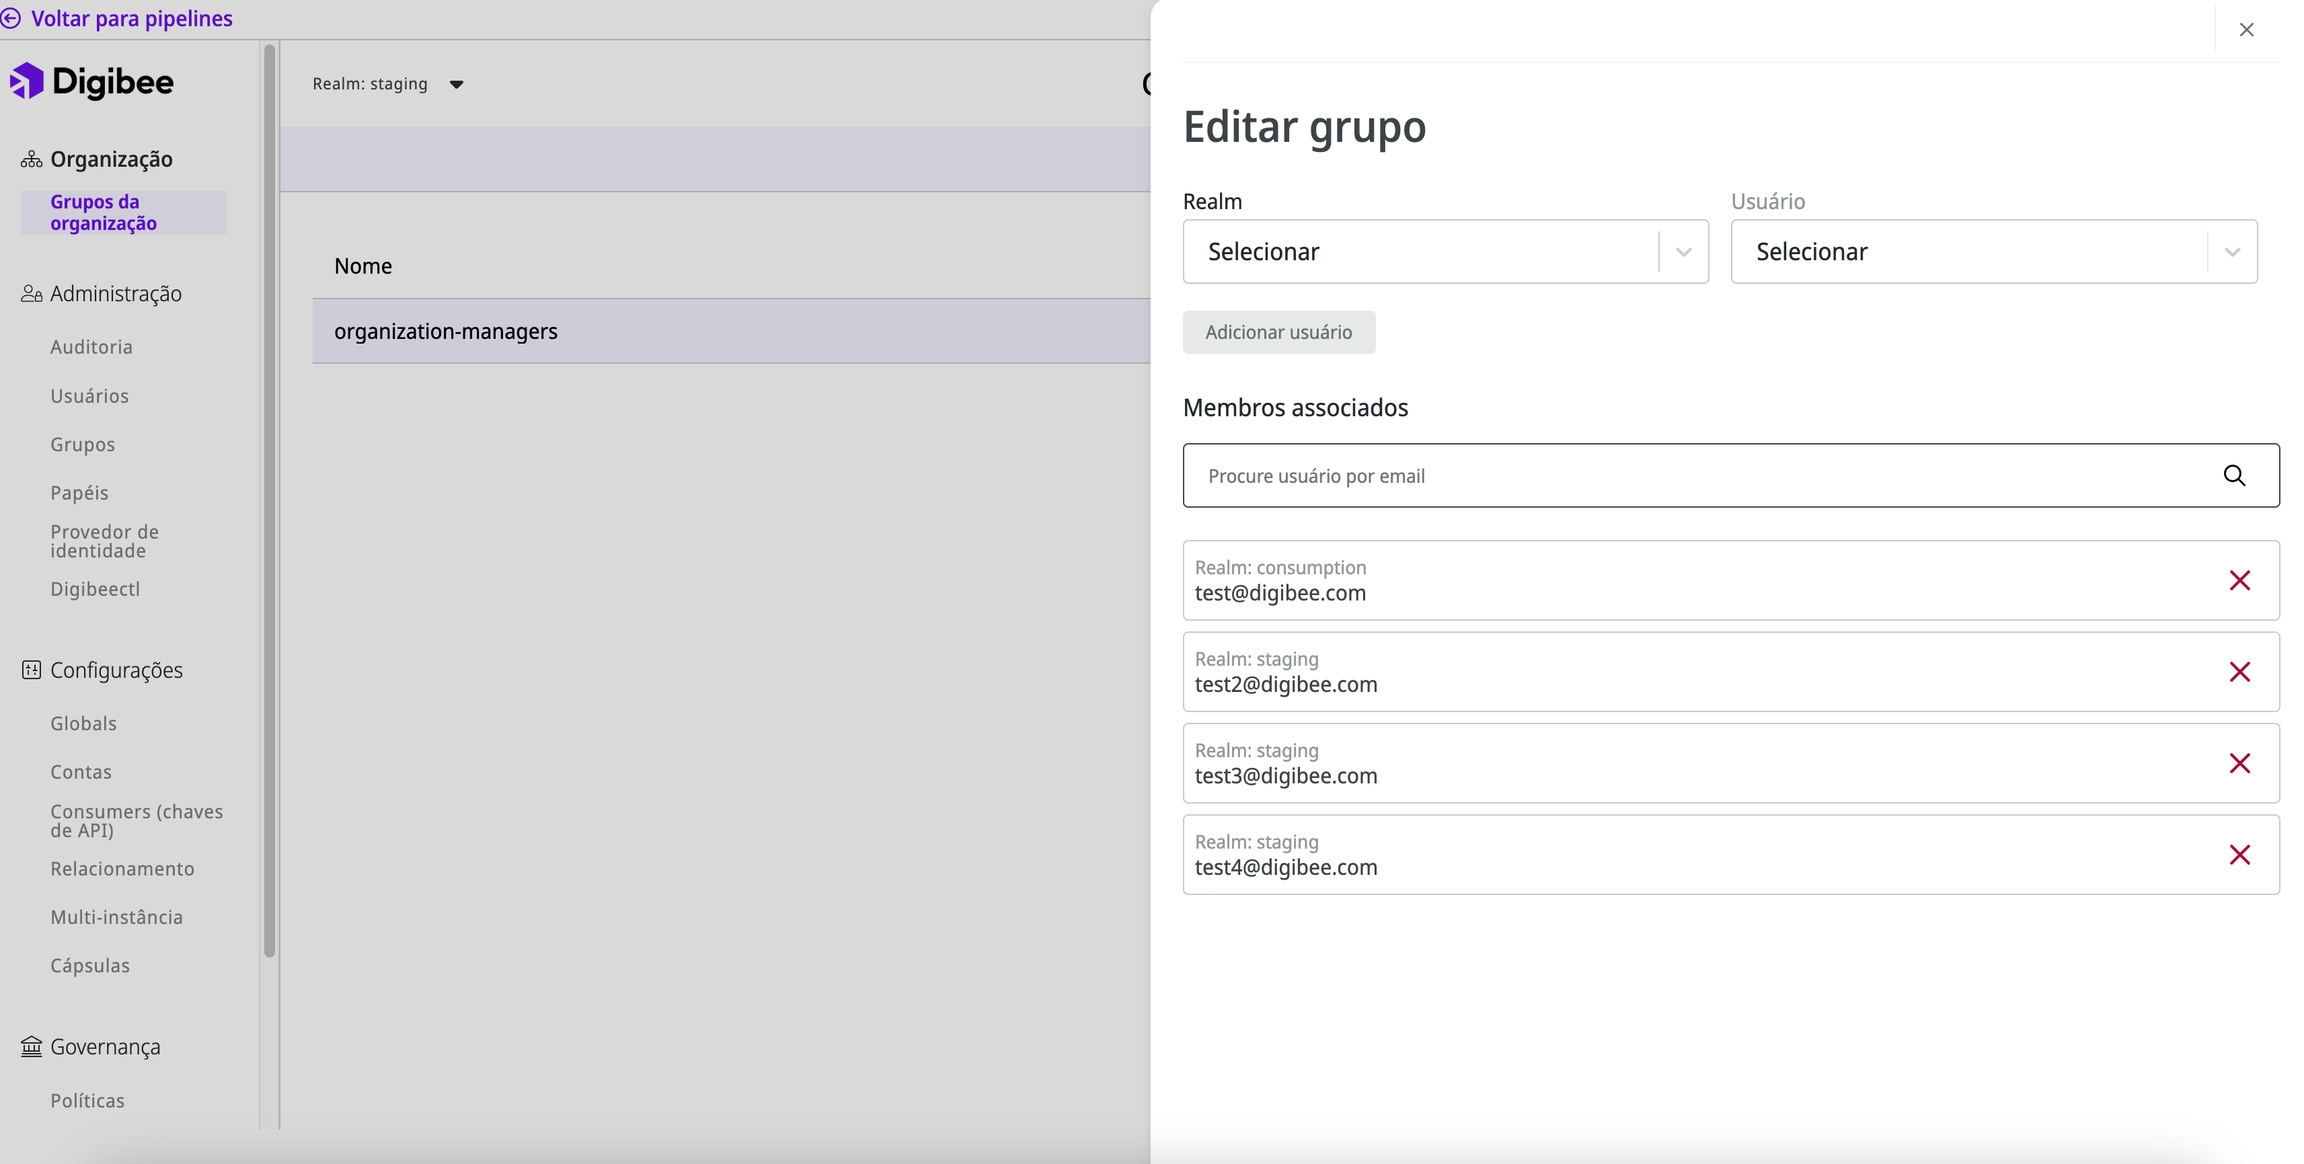Click the sidebar vertical scrollbar
This screenshot has width=2304, height=1164.
tap(269, 500)
